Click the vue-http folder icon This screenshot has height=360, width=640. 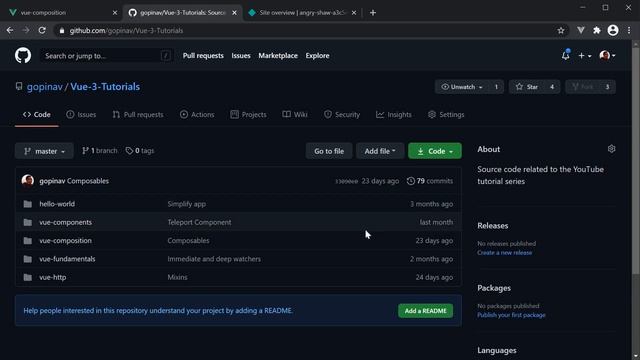click(x=28, y=278)
